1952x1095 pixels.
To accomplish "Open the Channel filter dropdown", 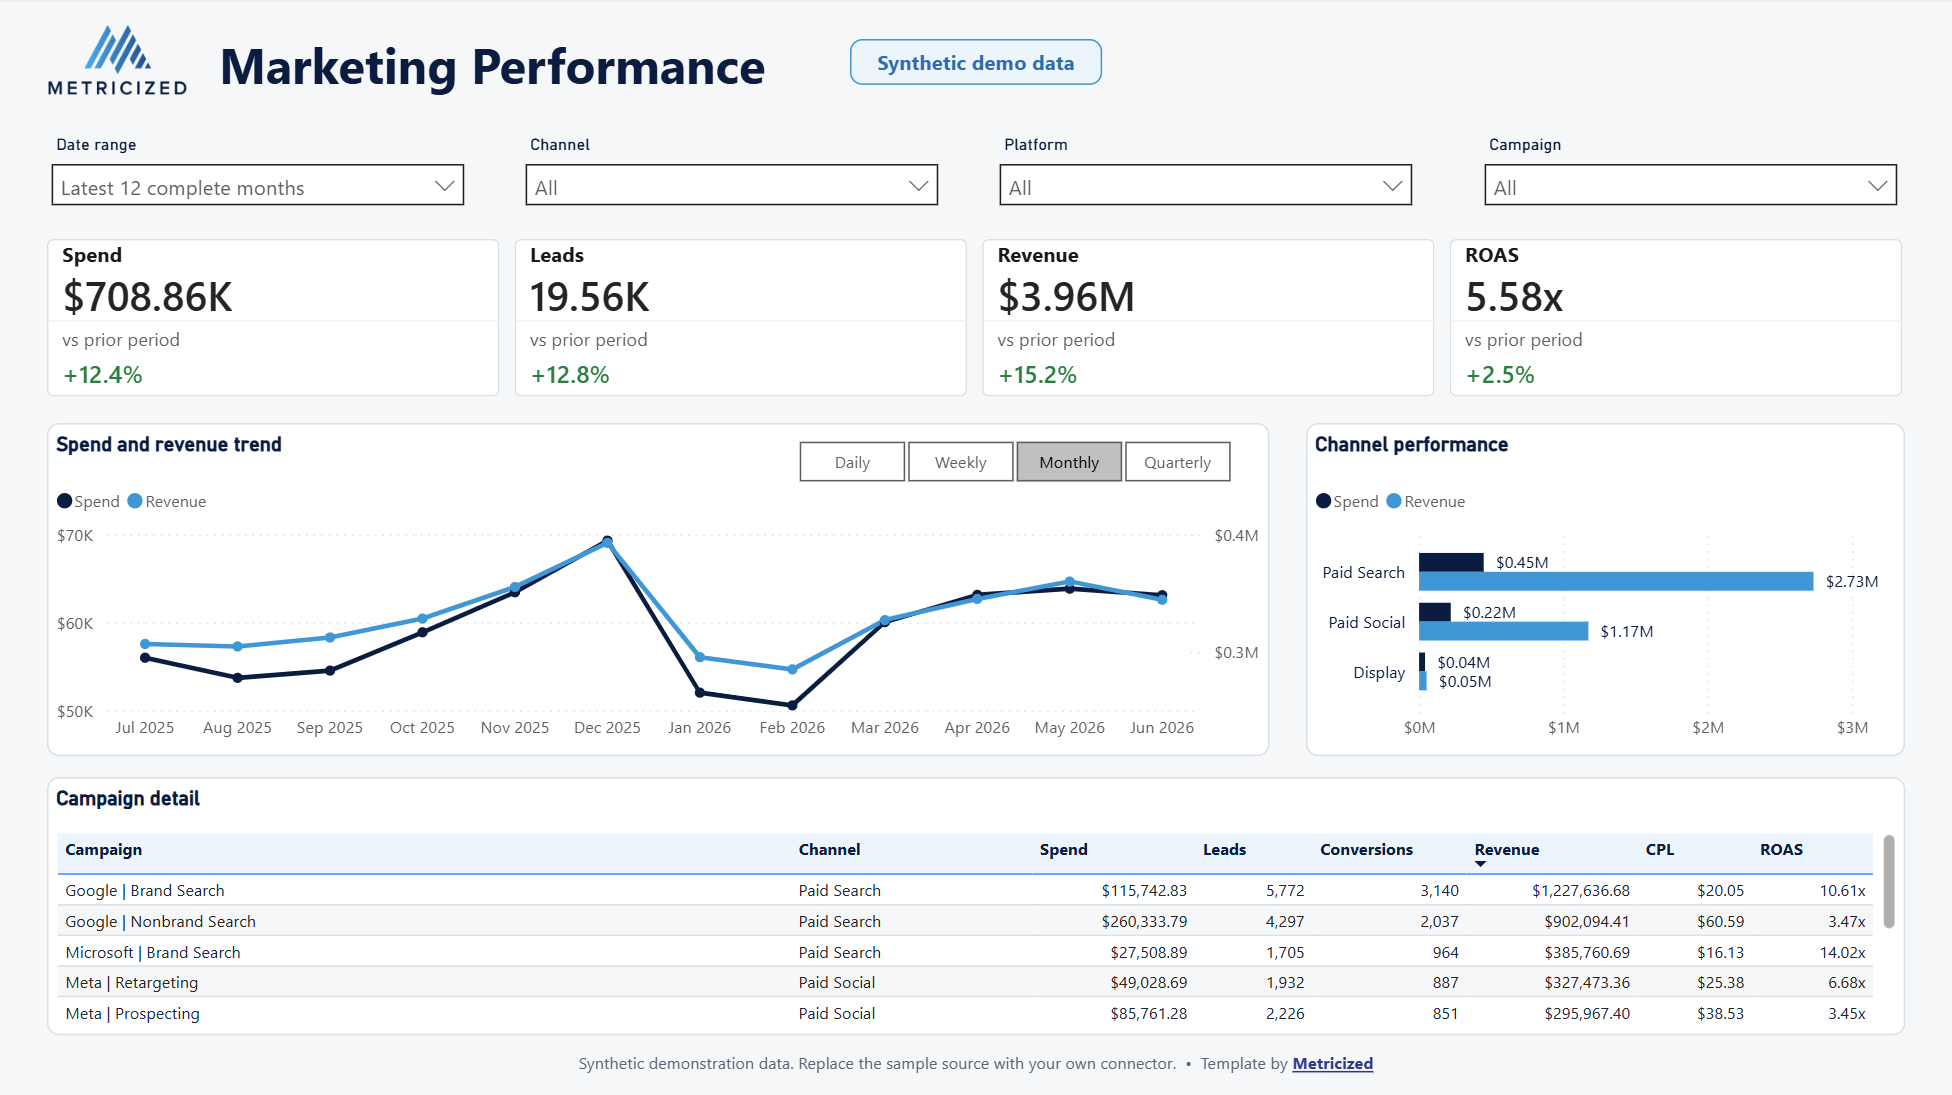I will (731, 186).
